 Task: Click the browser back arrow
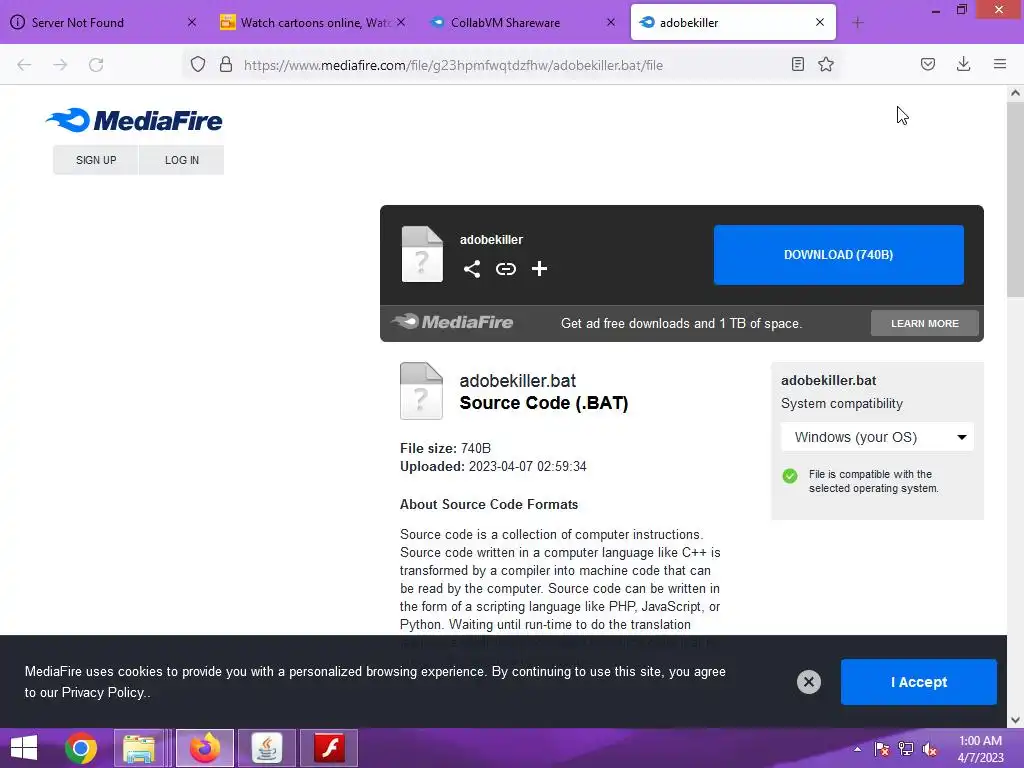[24, 65]
